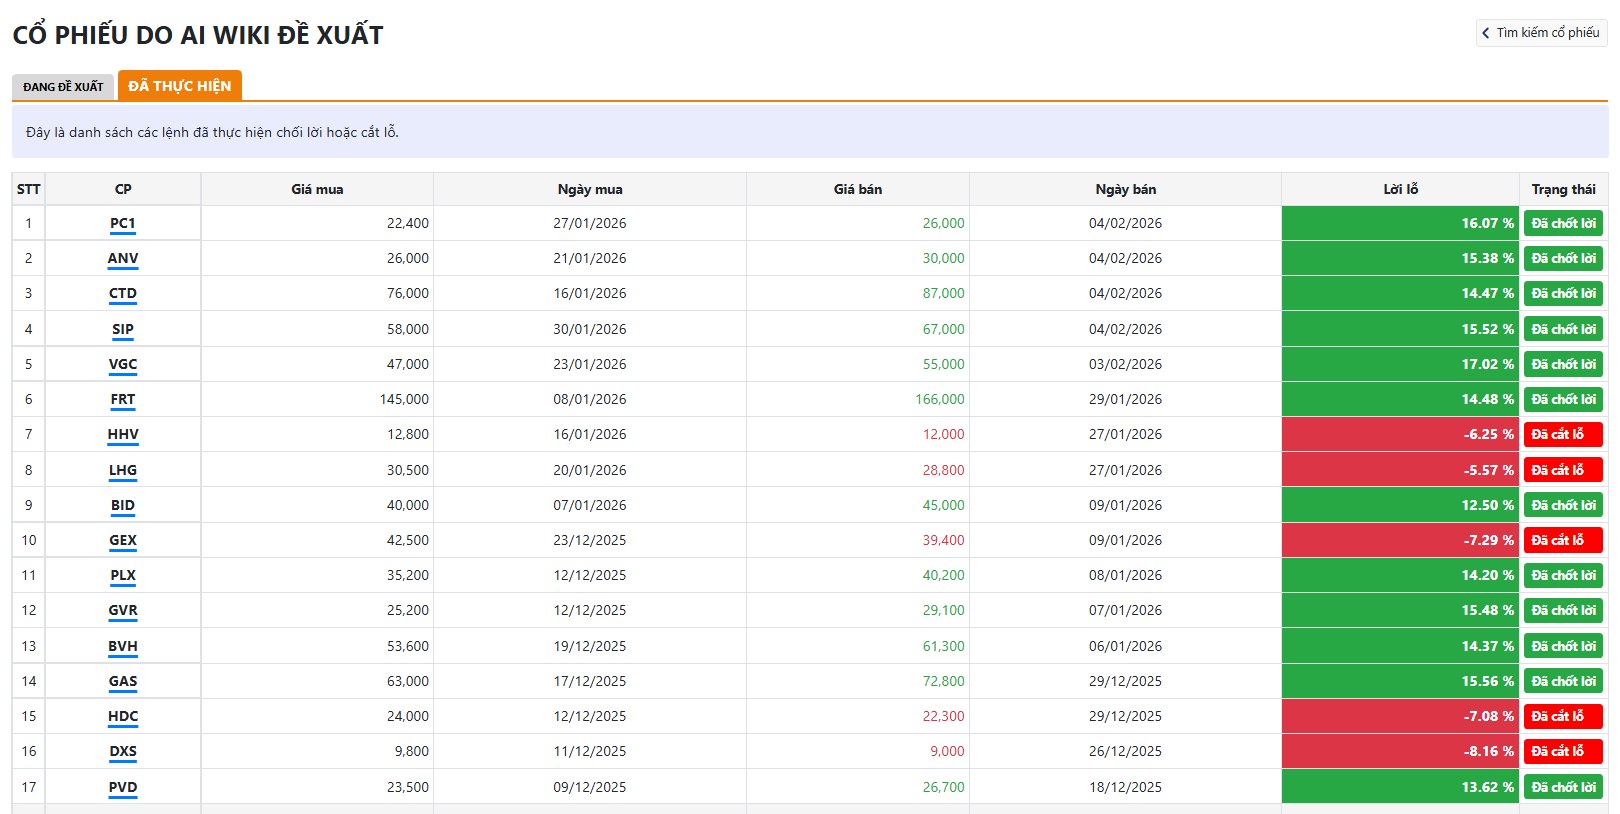Switch to the ĐANG ĐỀ XUẤT tab
1620x814 pixels.
point(63,87)
